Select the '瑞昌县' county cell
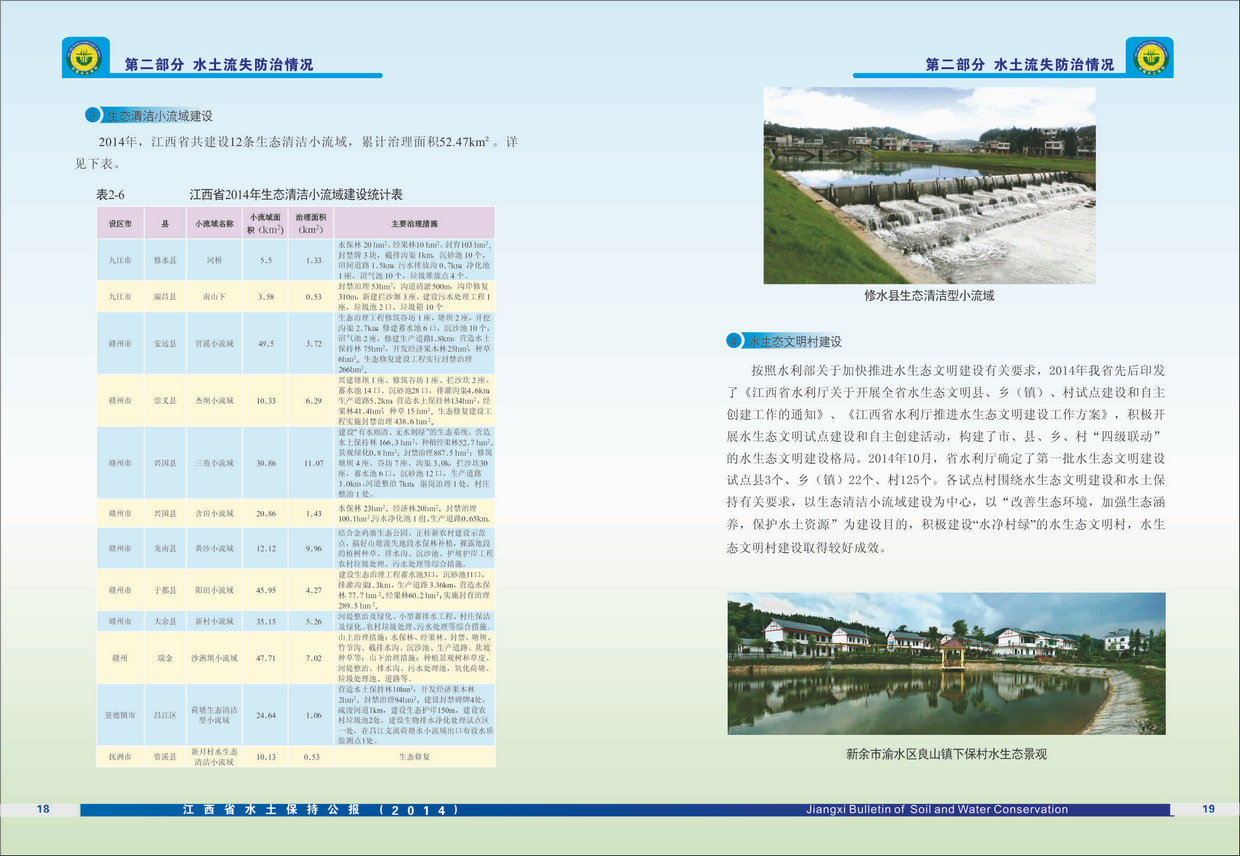This screenshot has height=856, width=1240. (165, 297)
